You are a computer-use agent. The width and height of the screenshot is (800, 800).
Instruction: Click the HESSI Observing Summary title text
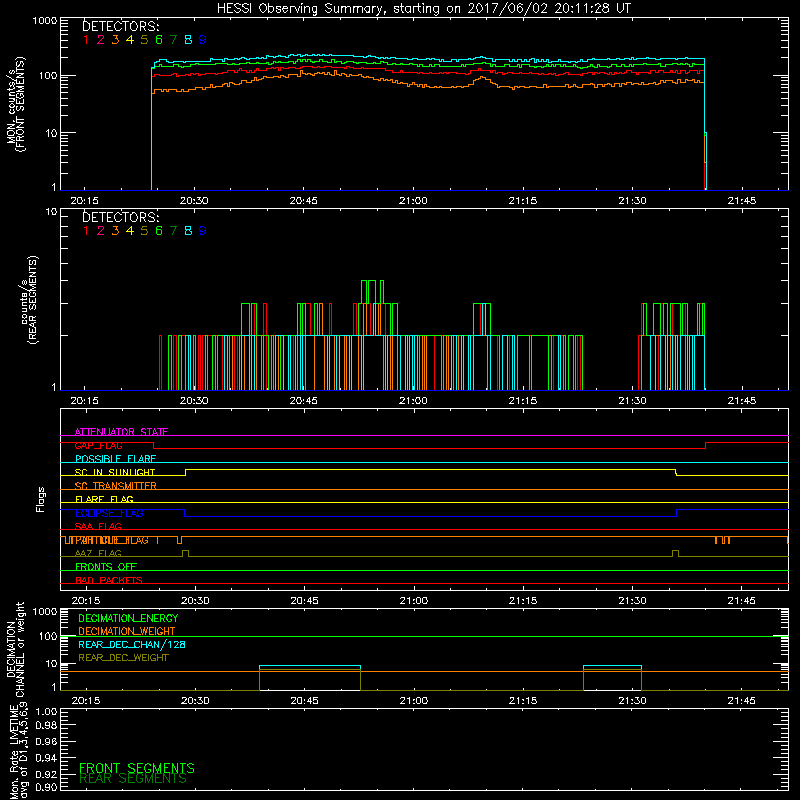tap(423, 9)
